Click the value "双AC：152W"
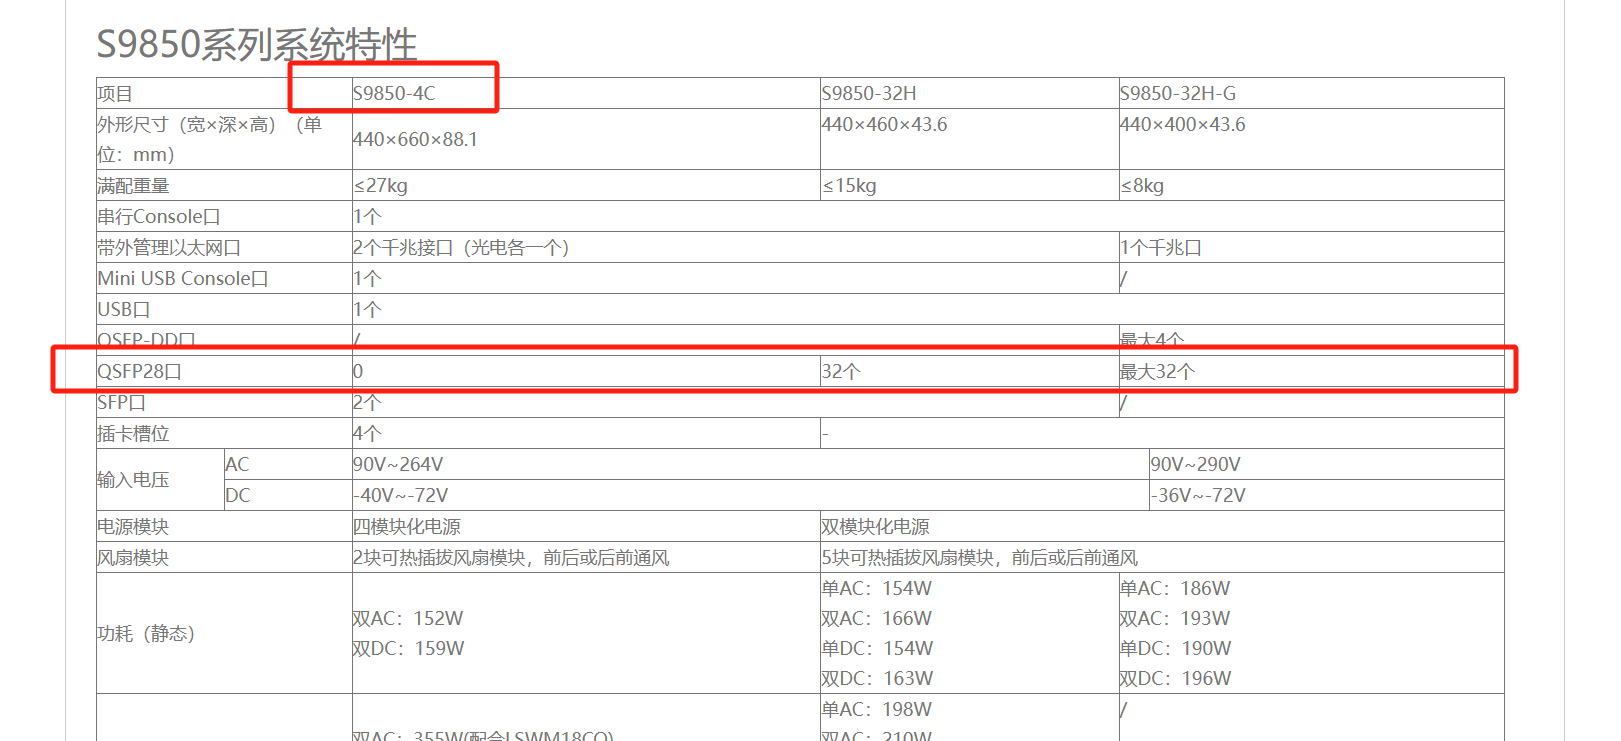Image resolution: width=1621 pixels, height=741 pixels. tap(408, 619)
